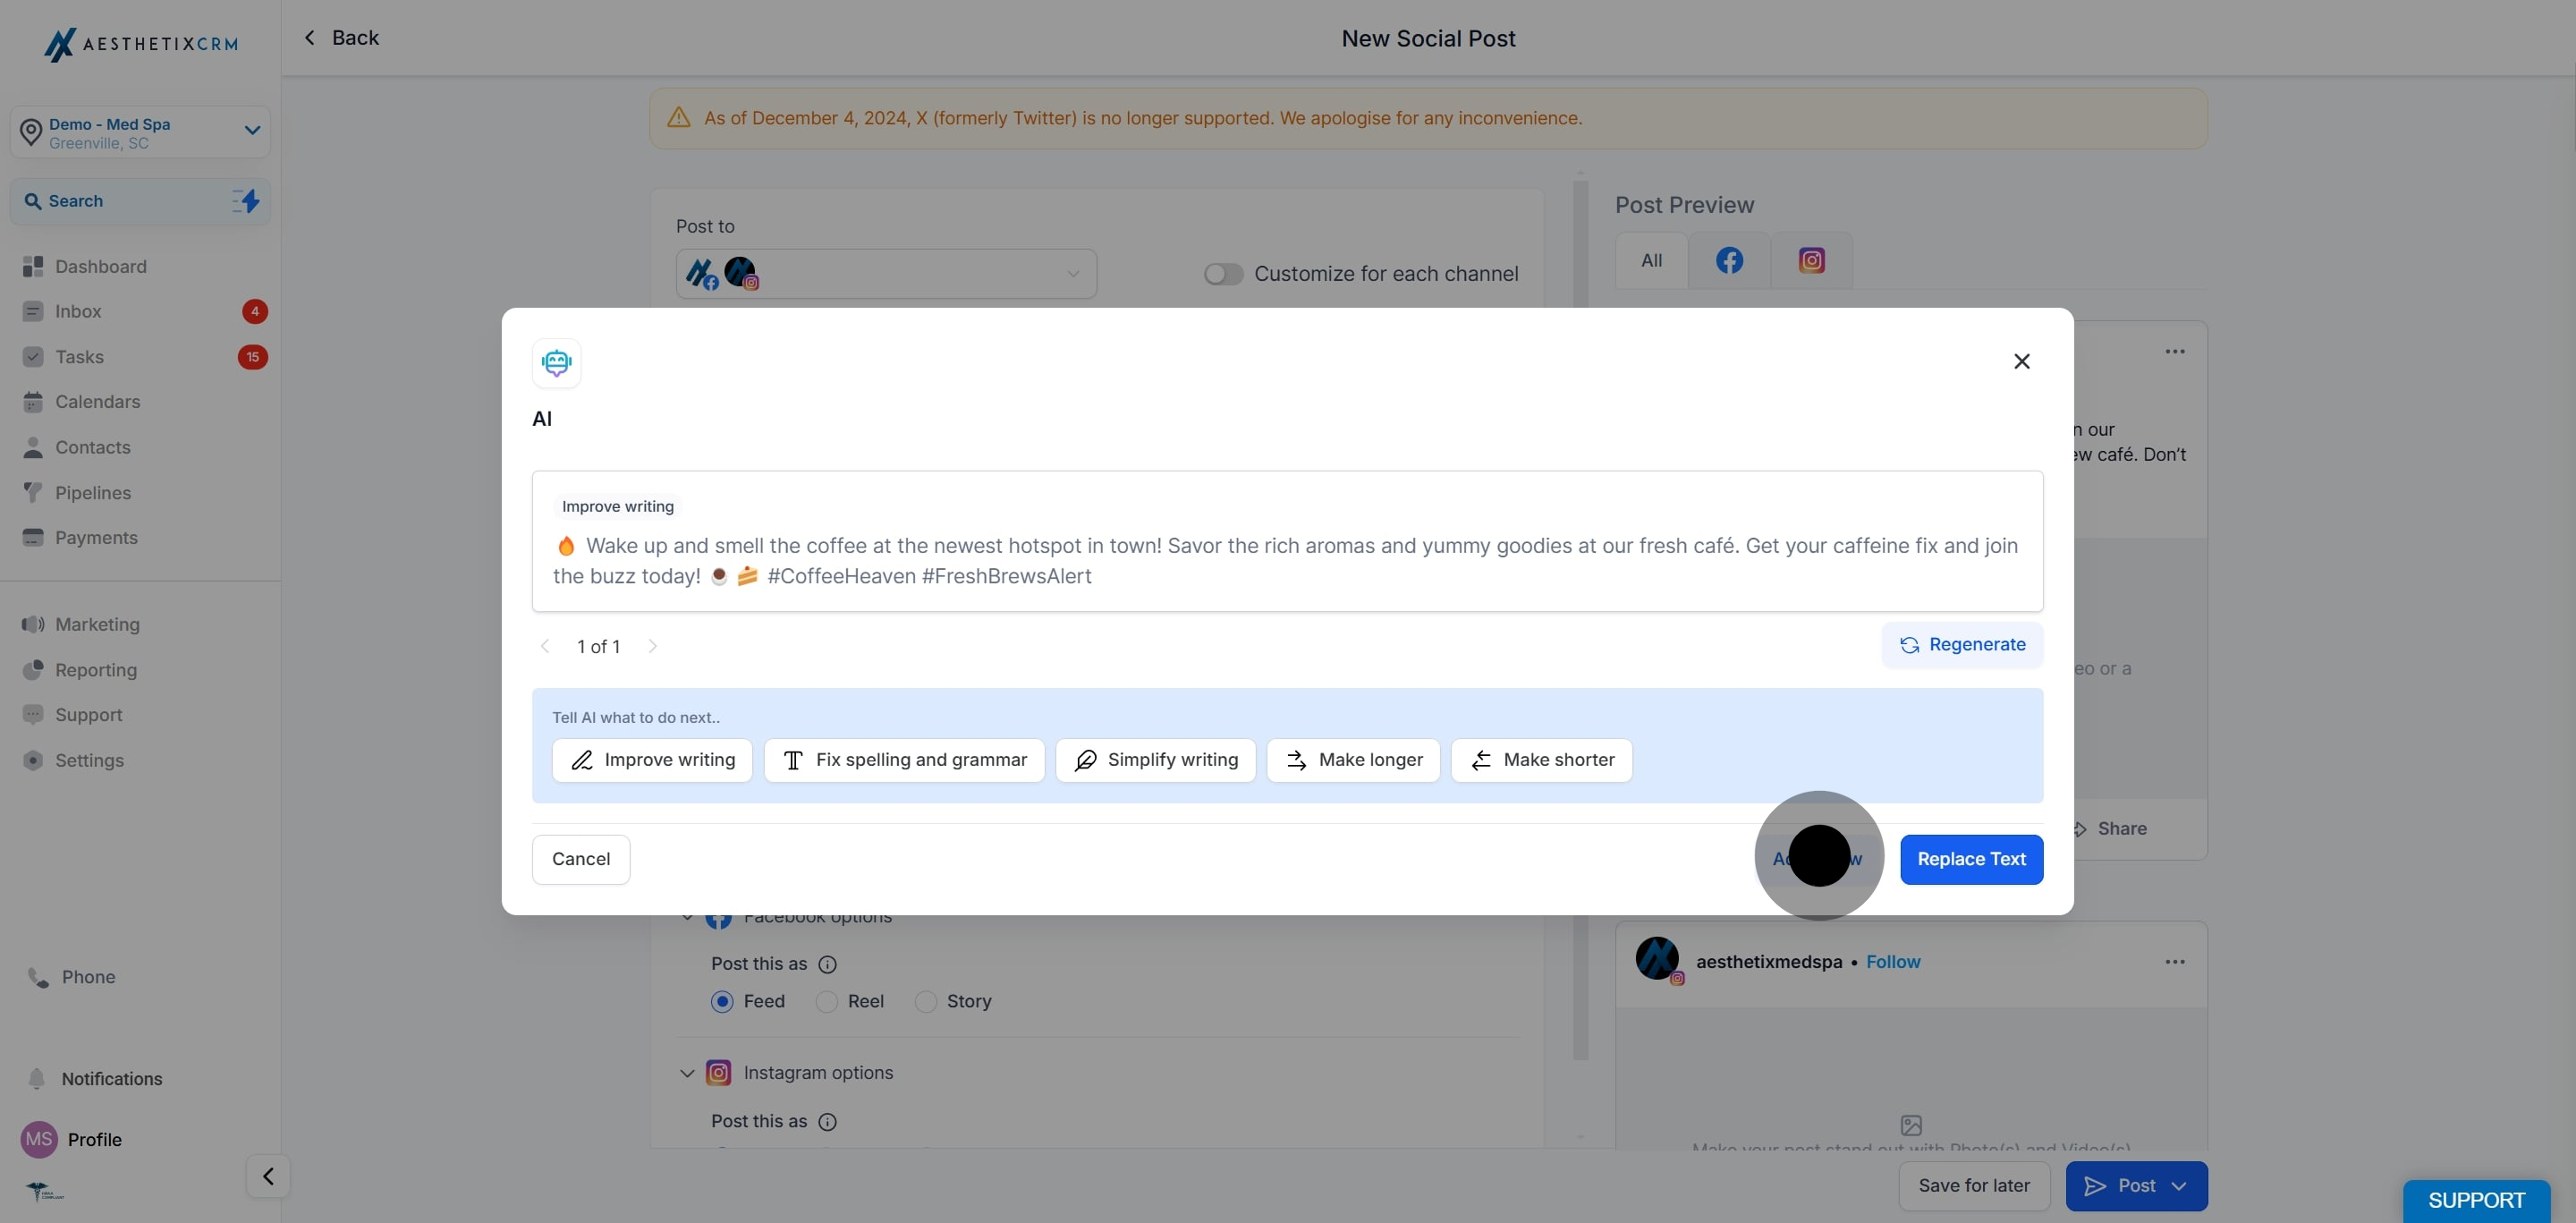Toggle Customize for each channel switch

pyautogui.click(x=1222, y=274)
